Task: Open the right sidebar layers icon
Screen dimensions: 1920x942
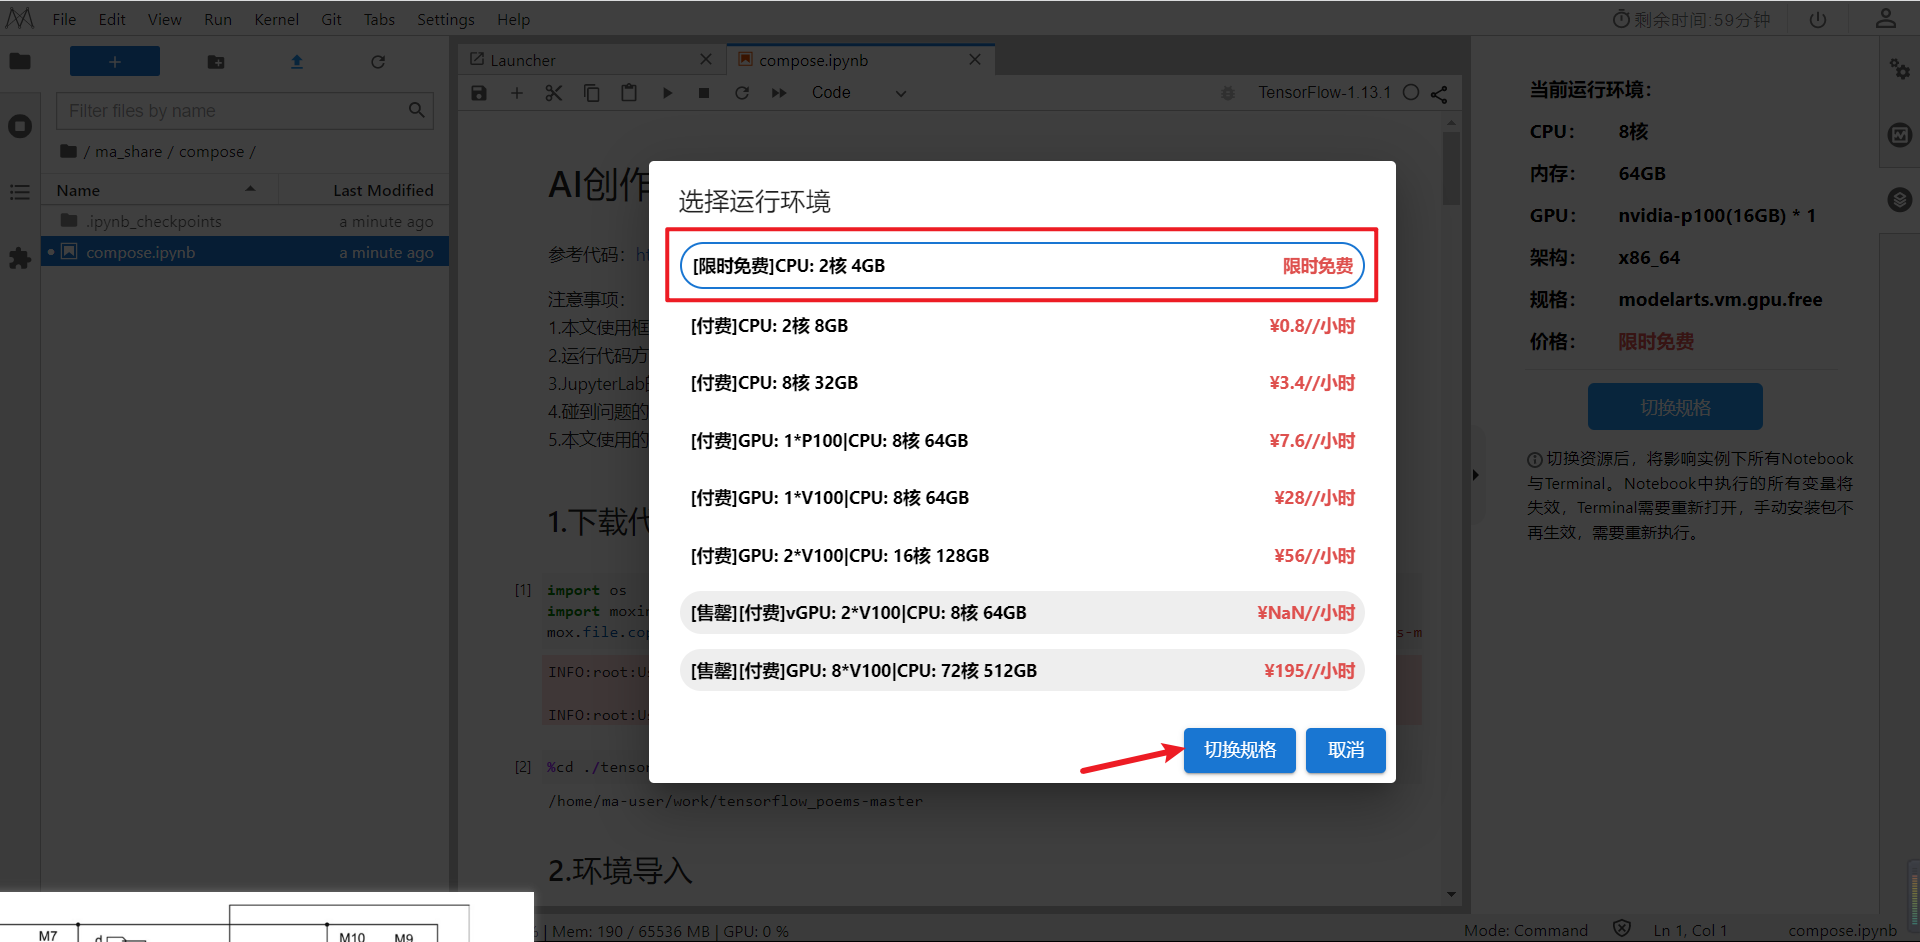Action: pyautogui.click(x=1900, y=200)
